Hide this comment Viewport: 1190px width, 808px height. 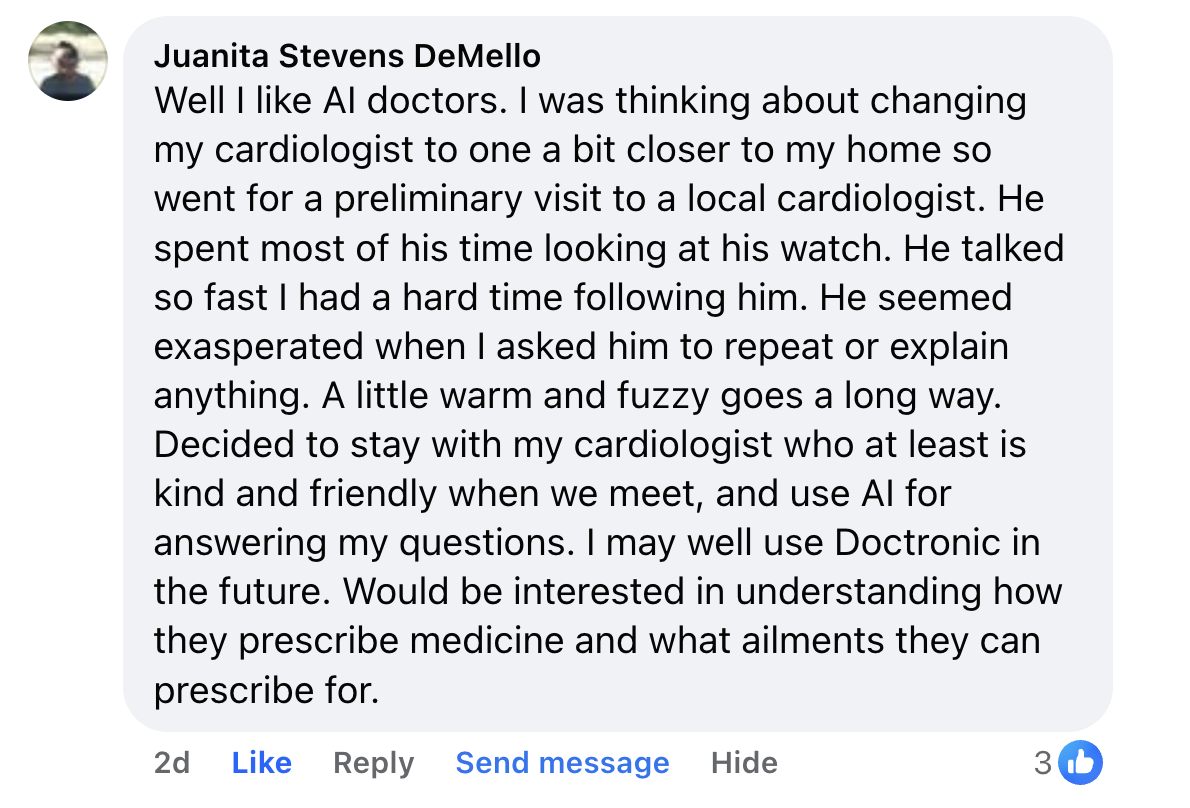point(744,763)
